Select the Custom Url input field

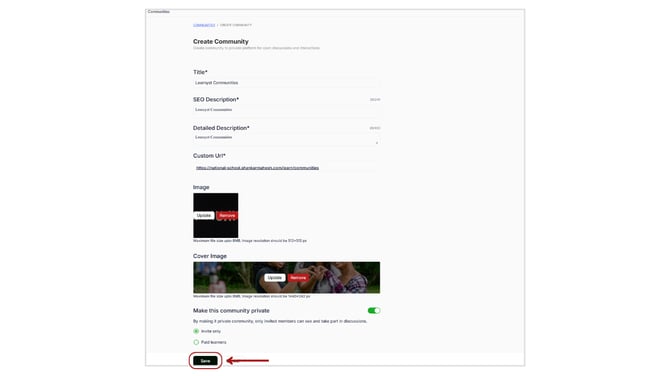click(286, 168)
